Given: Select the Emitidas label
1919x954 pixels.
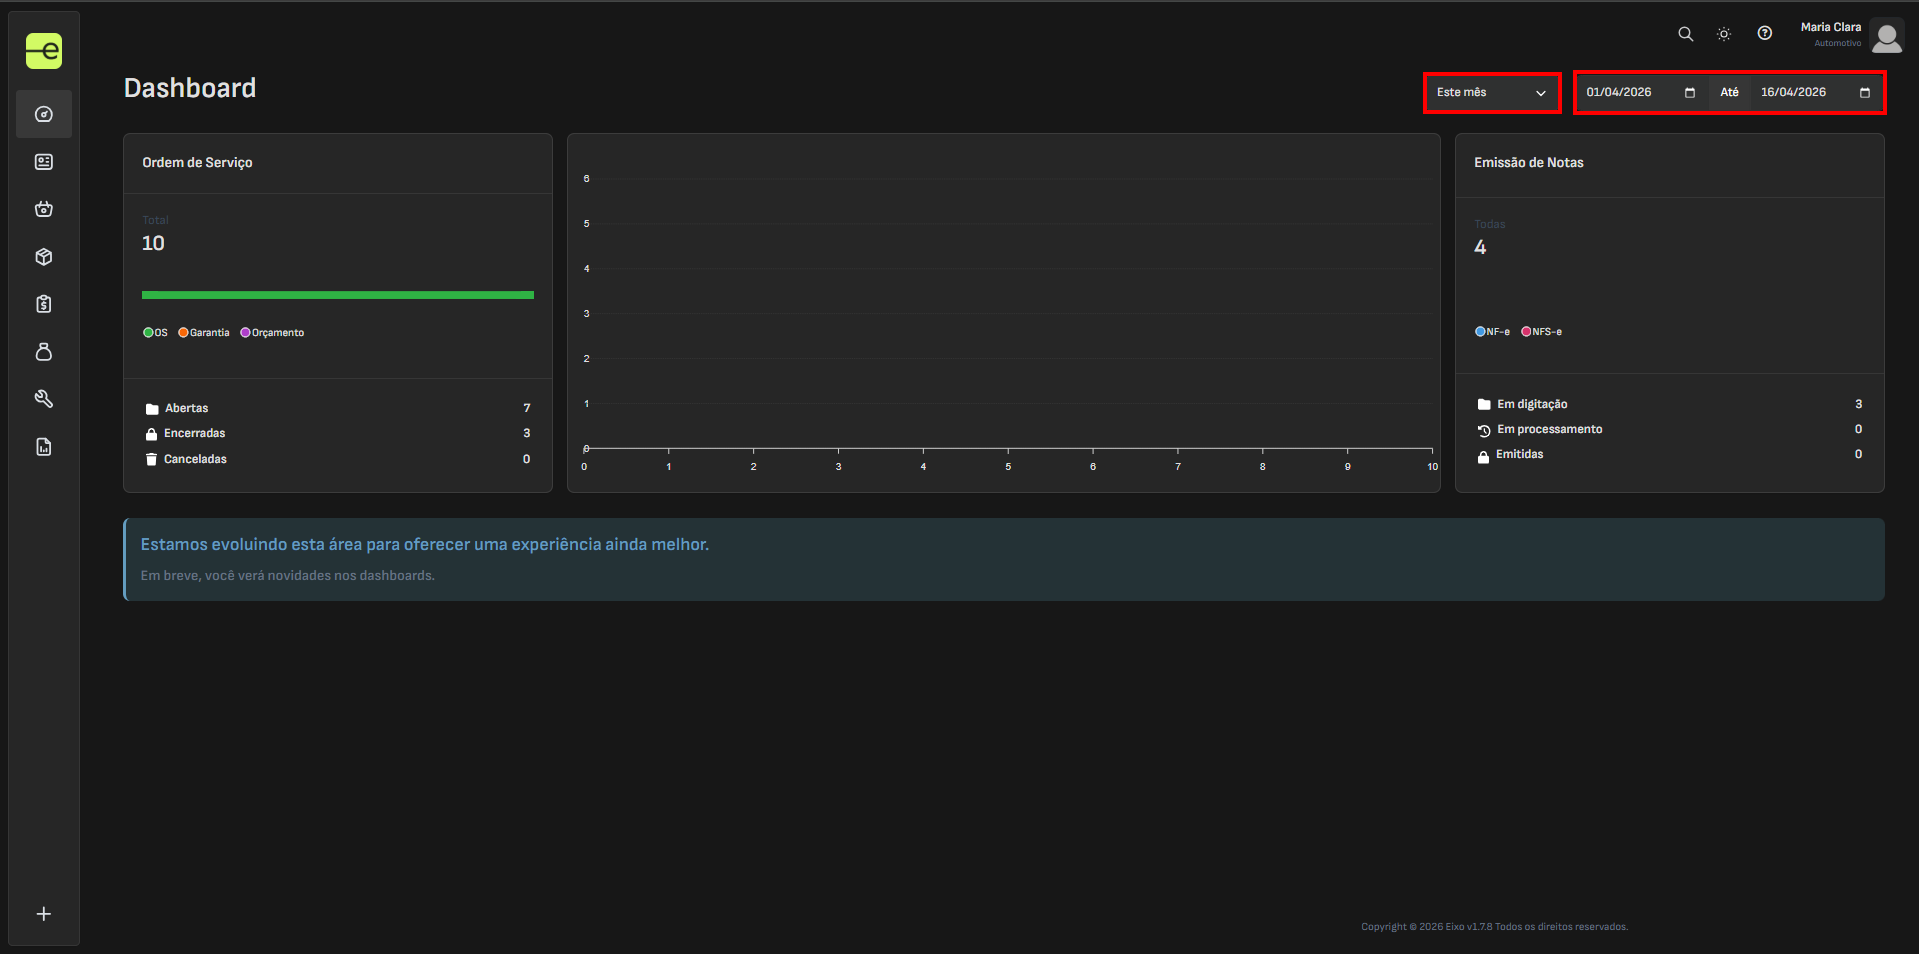Looking at the screenshot, I should point(1520,454).
